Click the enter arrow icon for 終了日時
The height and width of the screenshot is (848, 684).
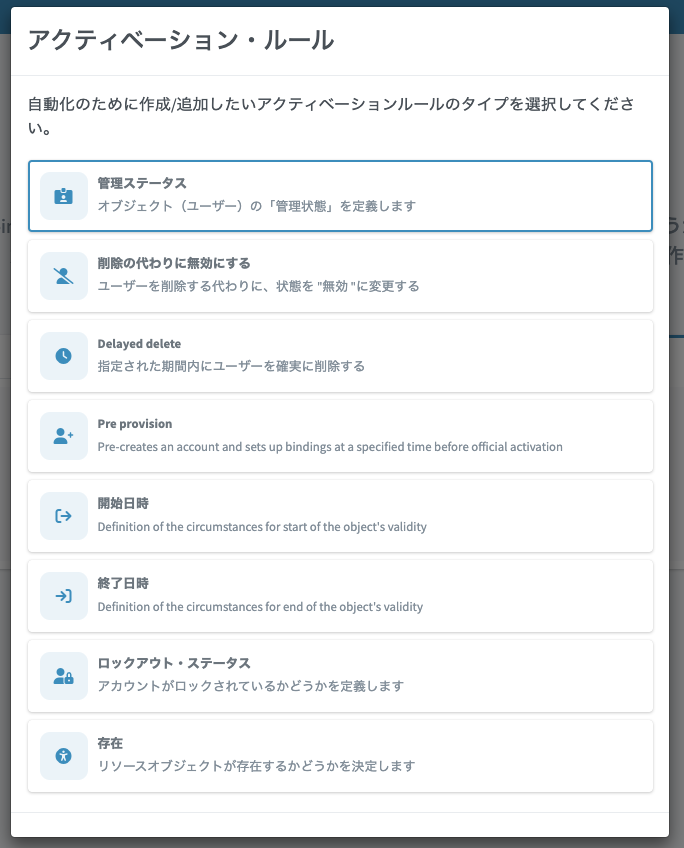coord(64,596)
